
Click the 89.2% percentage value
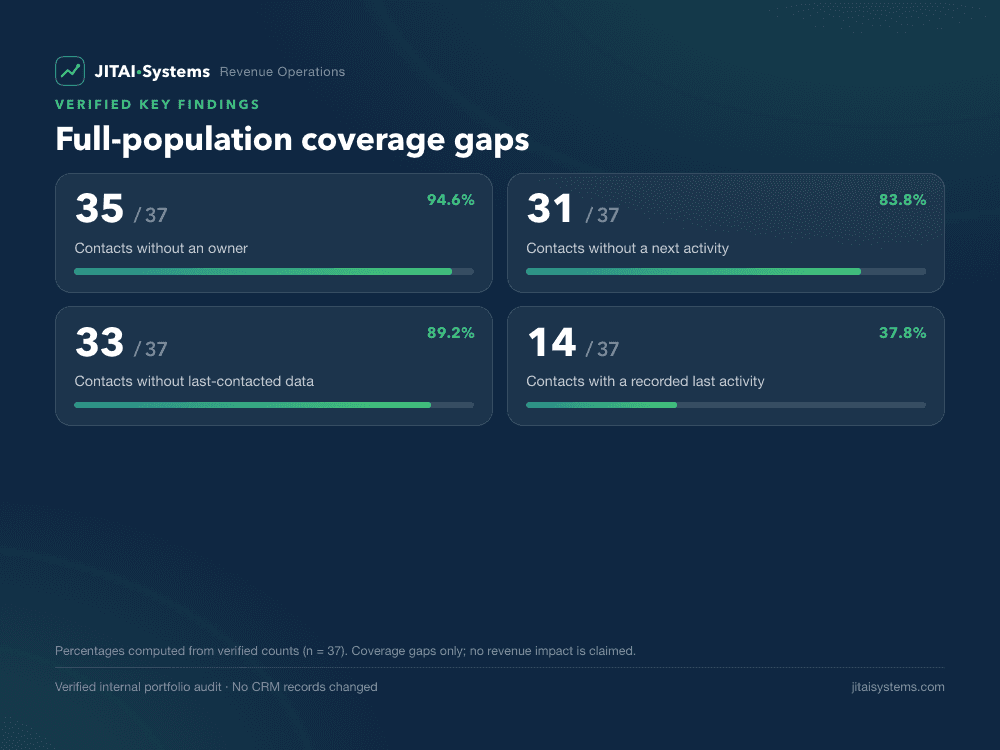[x=450, y=333]
